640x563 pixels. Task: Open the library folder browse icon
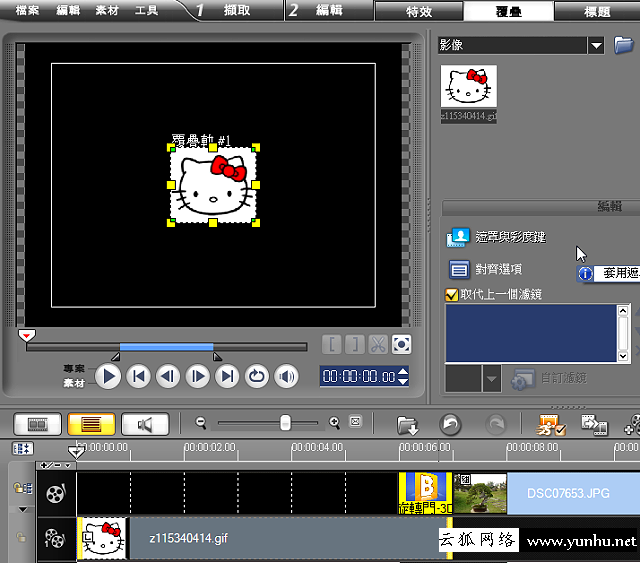(623, 45)
